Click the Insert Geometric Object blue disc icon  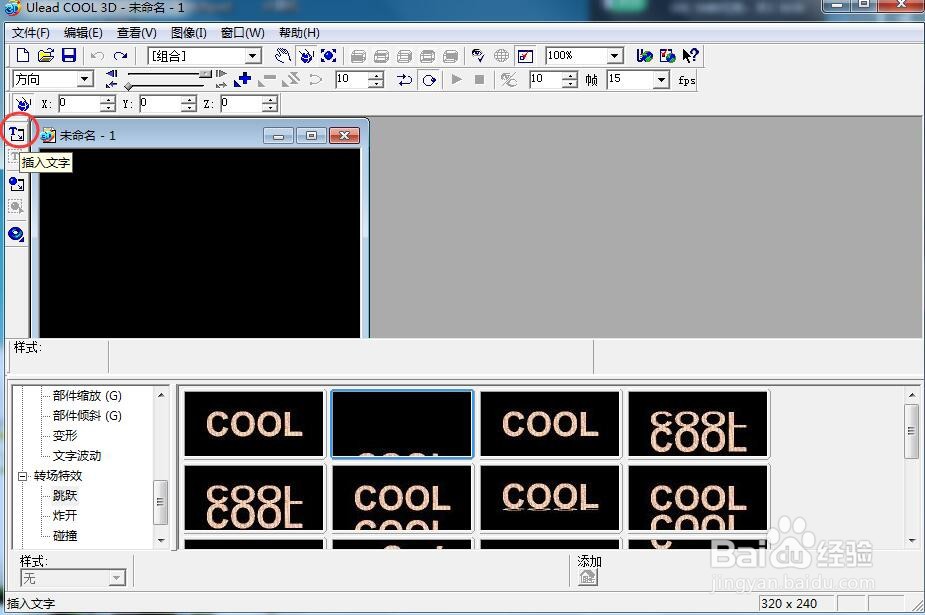coord(17,234)
